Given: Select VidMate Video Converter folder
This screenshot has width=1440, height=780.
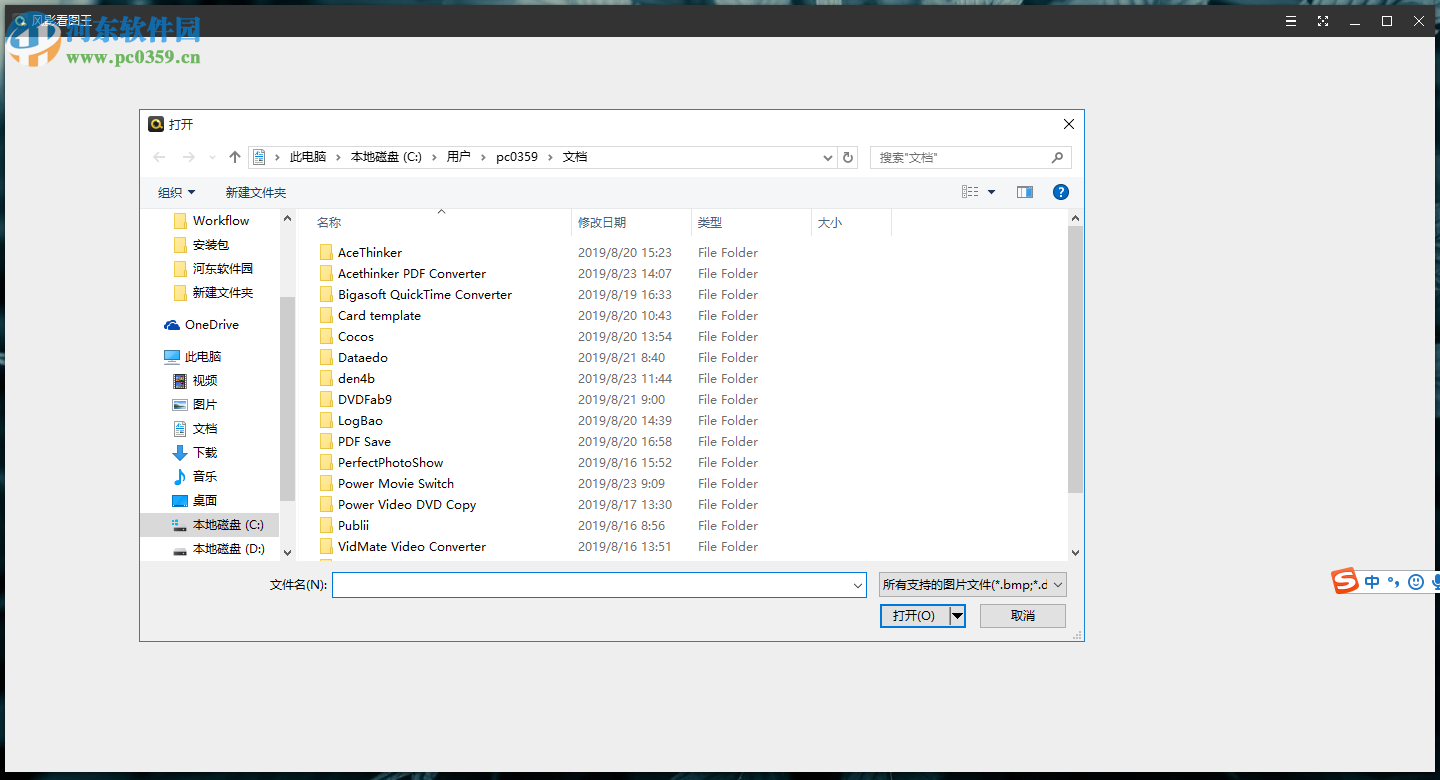Looking at the screenshot, I should 403,547.
